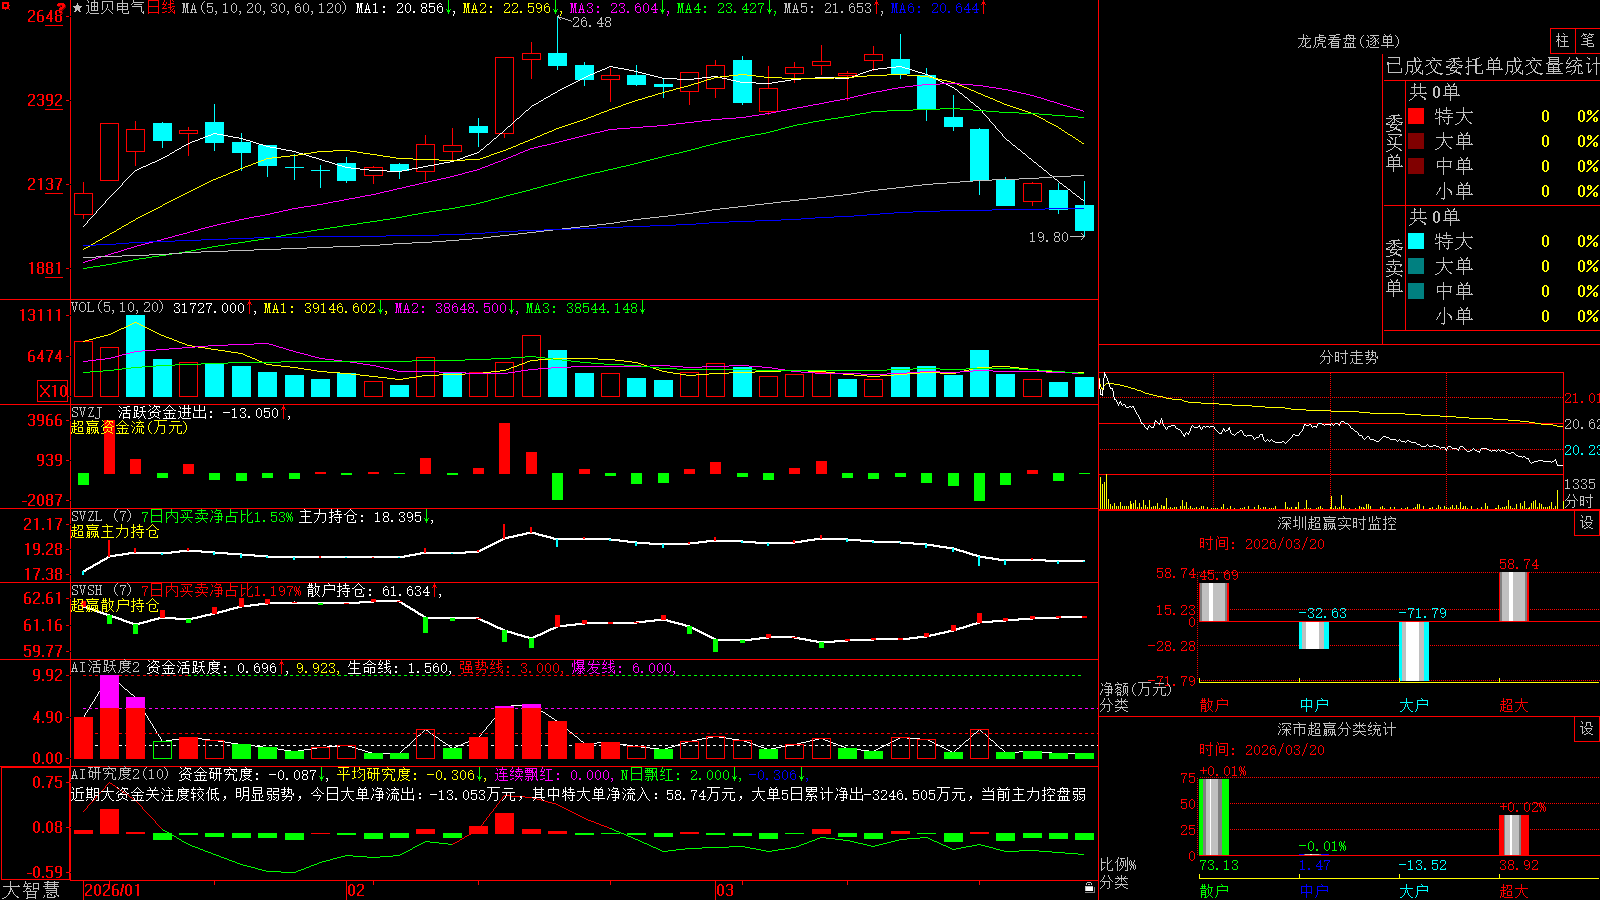This screenshot has width=1600, height=900.
Task: Select the 分时走势 panel title
Action: [x=1348, y=357]
